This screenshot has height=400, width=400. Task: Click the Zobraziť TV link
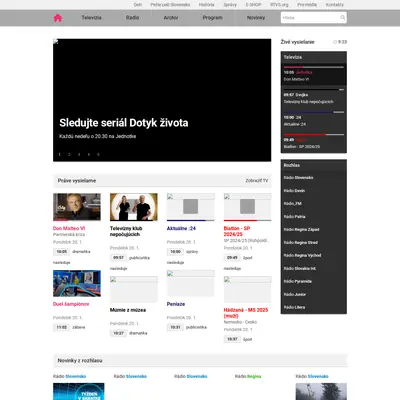tap(257, 180)
